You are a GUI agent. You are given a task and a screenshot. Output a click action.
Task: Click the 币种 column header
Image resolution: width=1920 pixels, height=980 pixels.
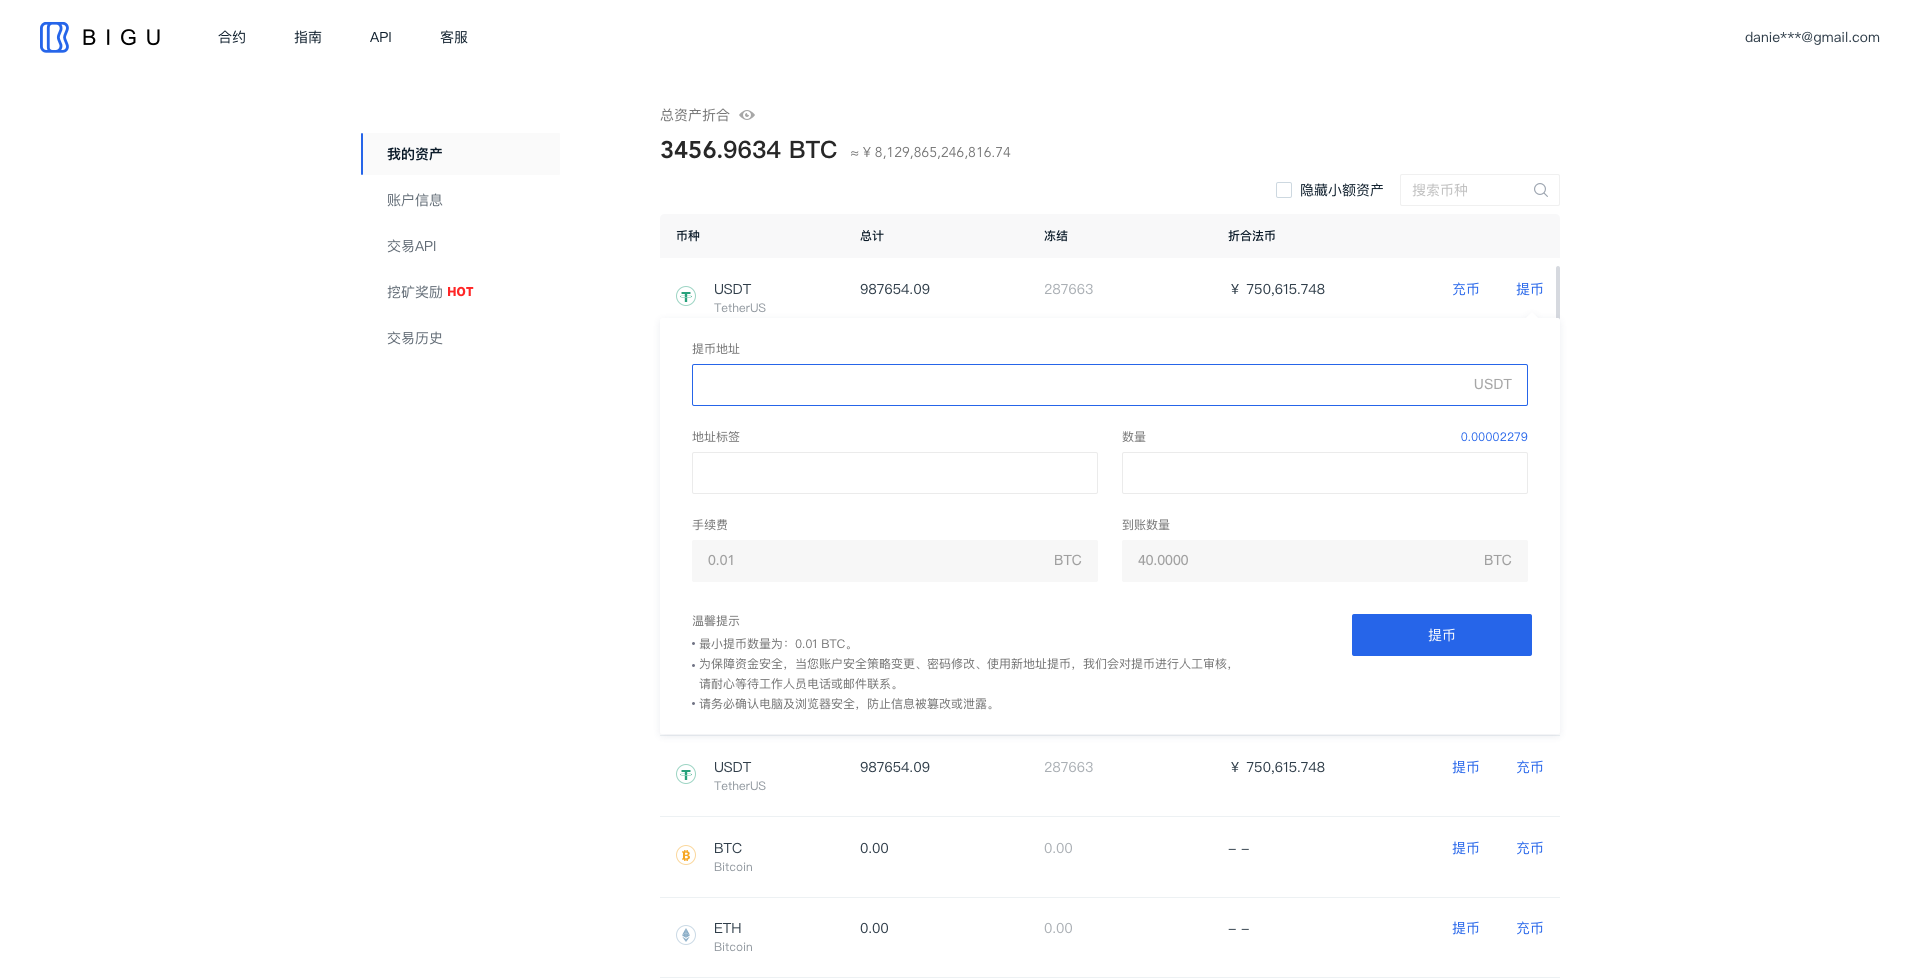click(688, 236)
